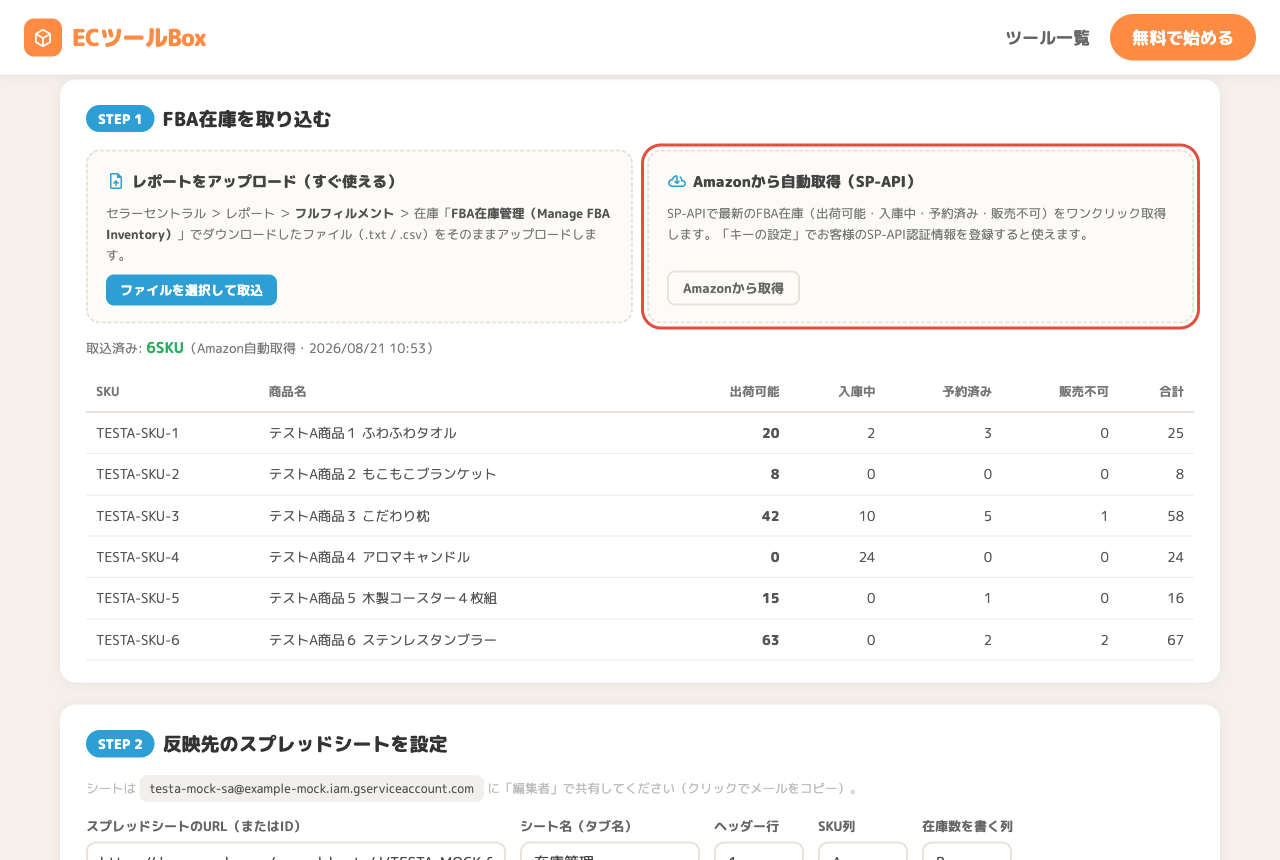Click 出荷可能 value 15 for TESTA-SKU-5

(x=770, y=598)
